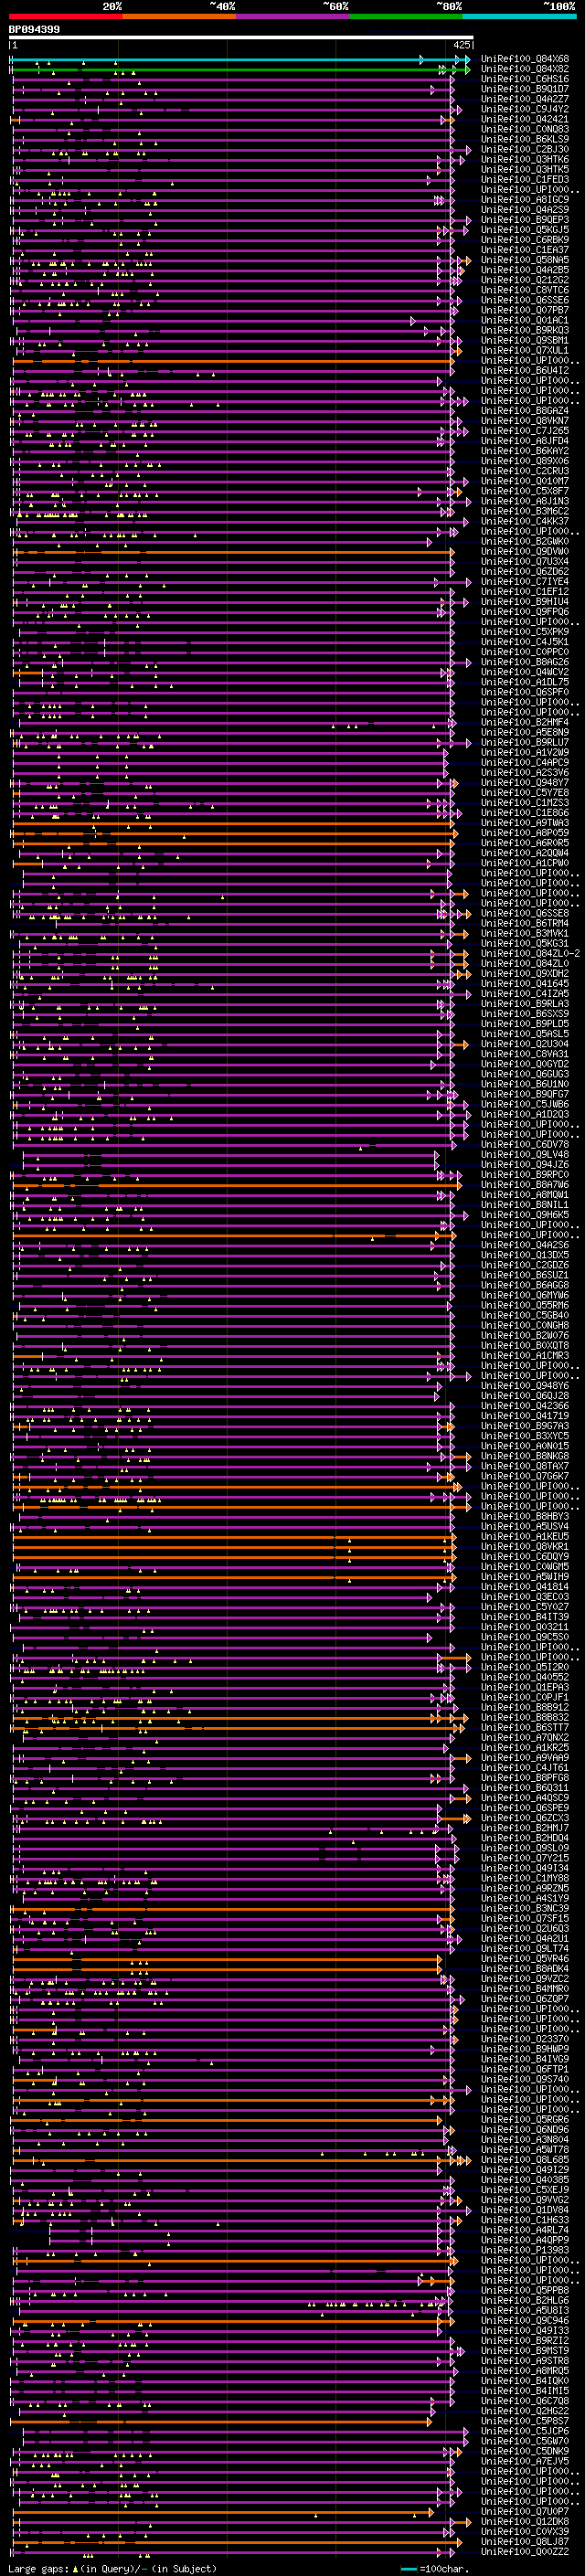Image resolution: width=585 pixels, height=2576 pixels.
Task: Select label UniRef100_B9MST9
Action: tap(525, 2350)
